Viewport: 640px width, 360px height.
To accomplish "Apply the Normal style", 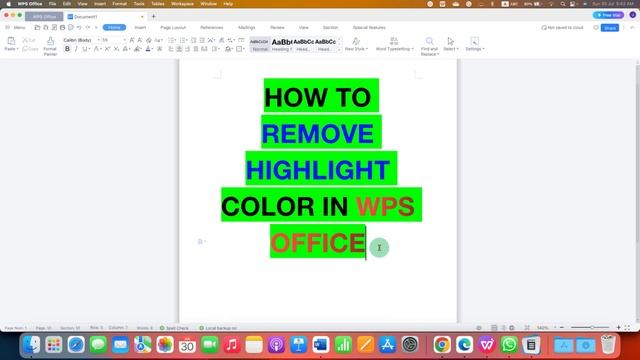I will (x=260, y=44).
